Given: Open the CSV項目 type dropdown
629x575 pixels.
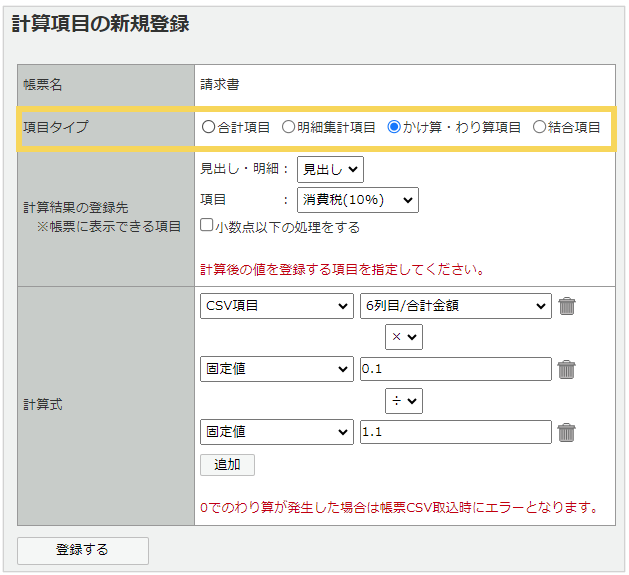Looking at the screenshot, I should click(277, 306).
